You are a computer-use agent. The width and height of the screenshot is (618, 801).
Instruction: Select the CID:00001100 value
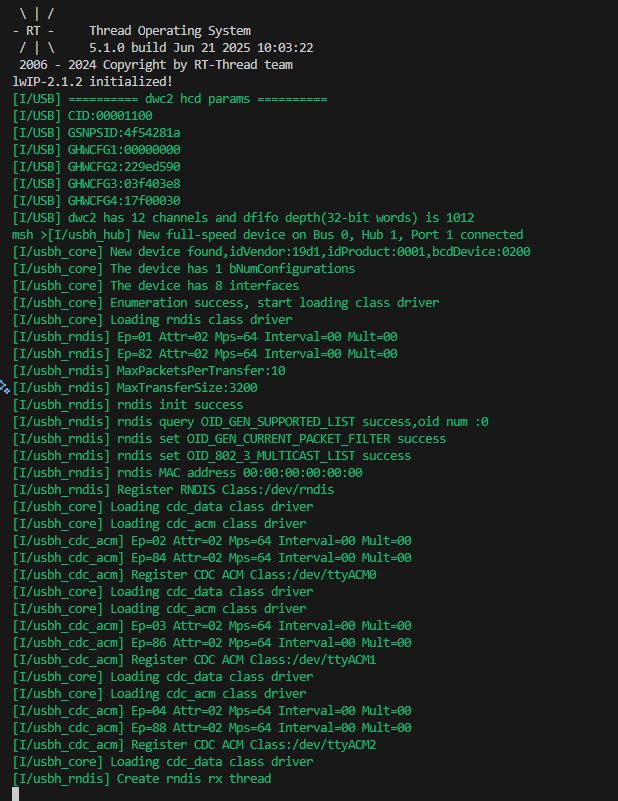[x=110, y=115]
